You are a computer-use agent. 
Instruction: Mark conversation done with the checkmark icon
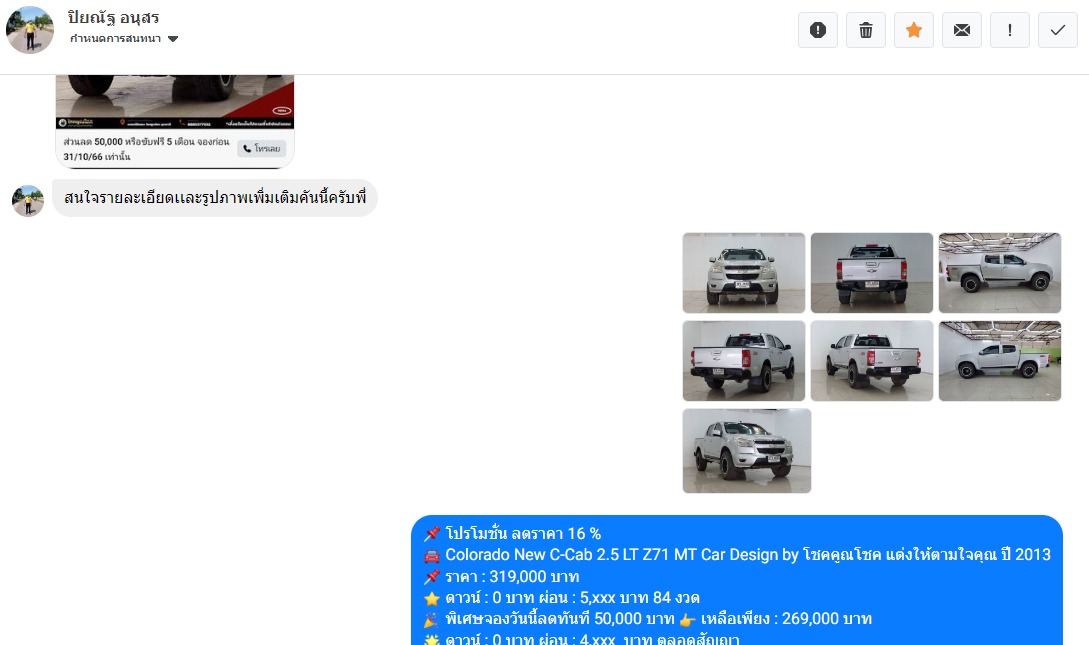[1057, 30]
